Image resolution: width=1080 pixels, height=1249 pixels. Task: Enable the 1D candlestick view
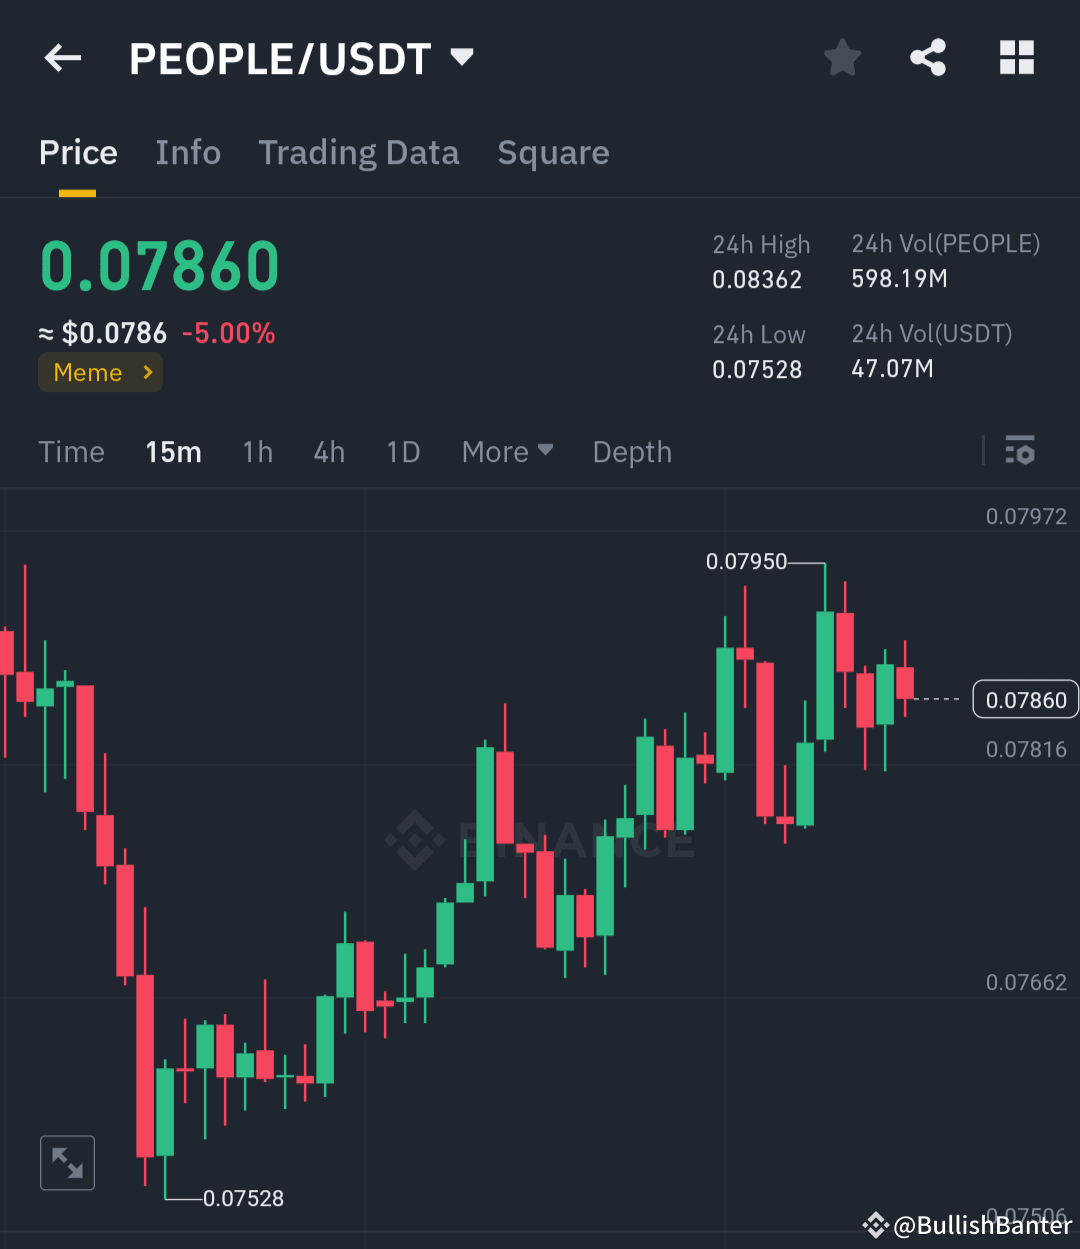point(403,451)
